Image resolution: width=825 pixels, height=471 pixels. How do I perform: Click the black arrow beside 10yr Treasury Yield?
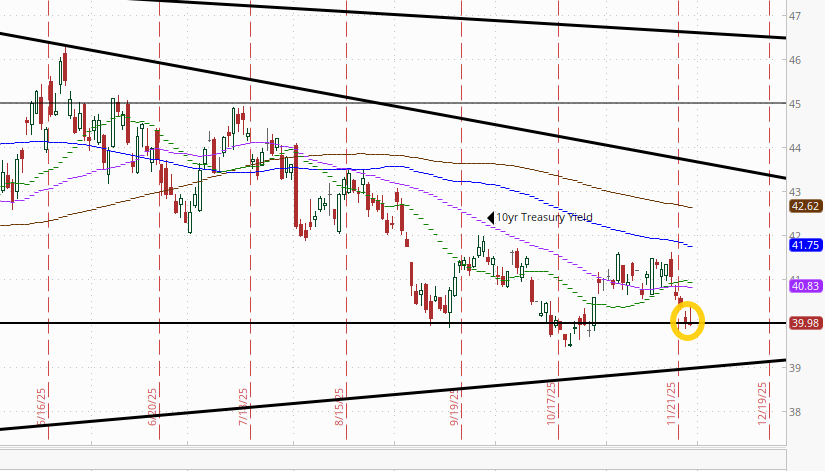click(491, 217)
